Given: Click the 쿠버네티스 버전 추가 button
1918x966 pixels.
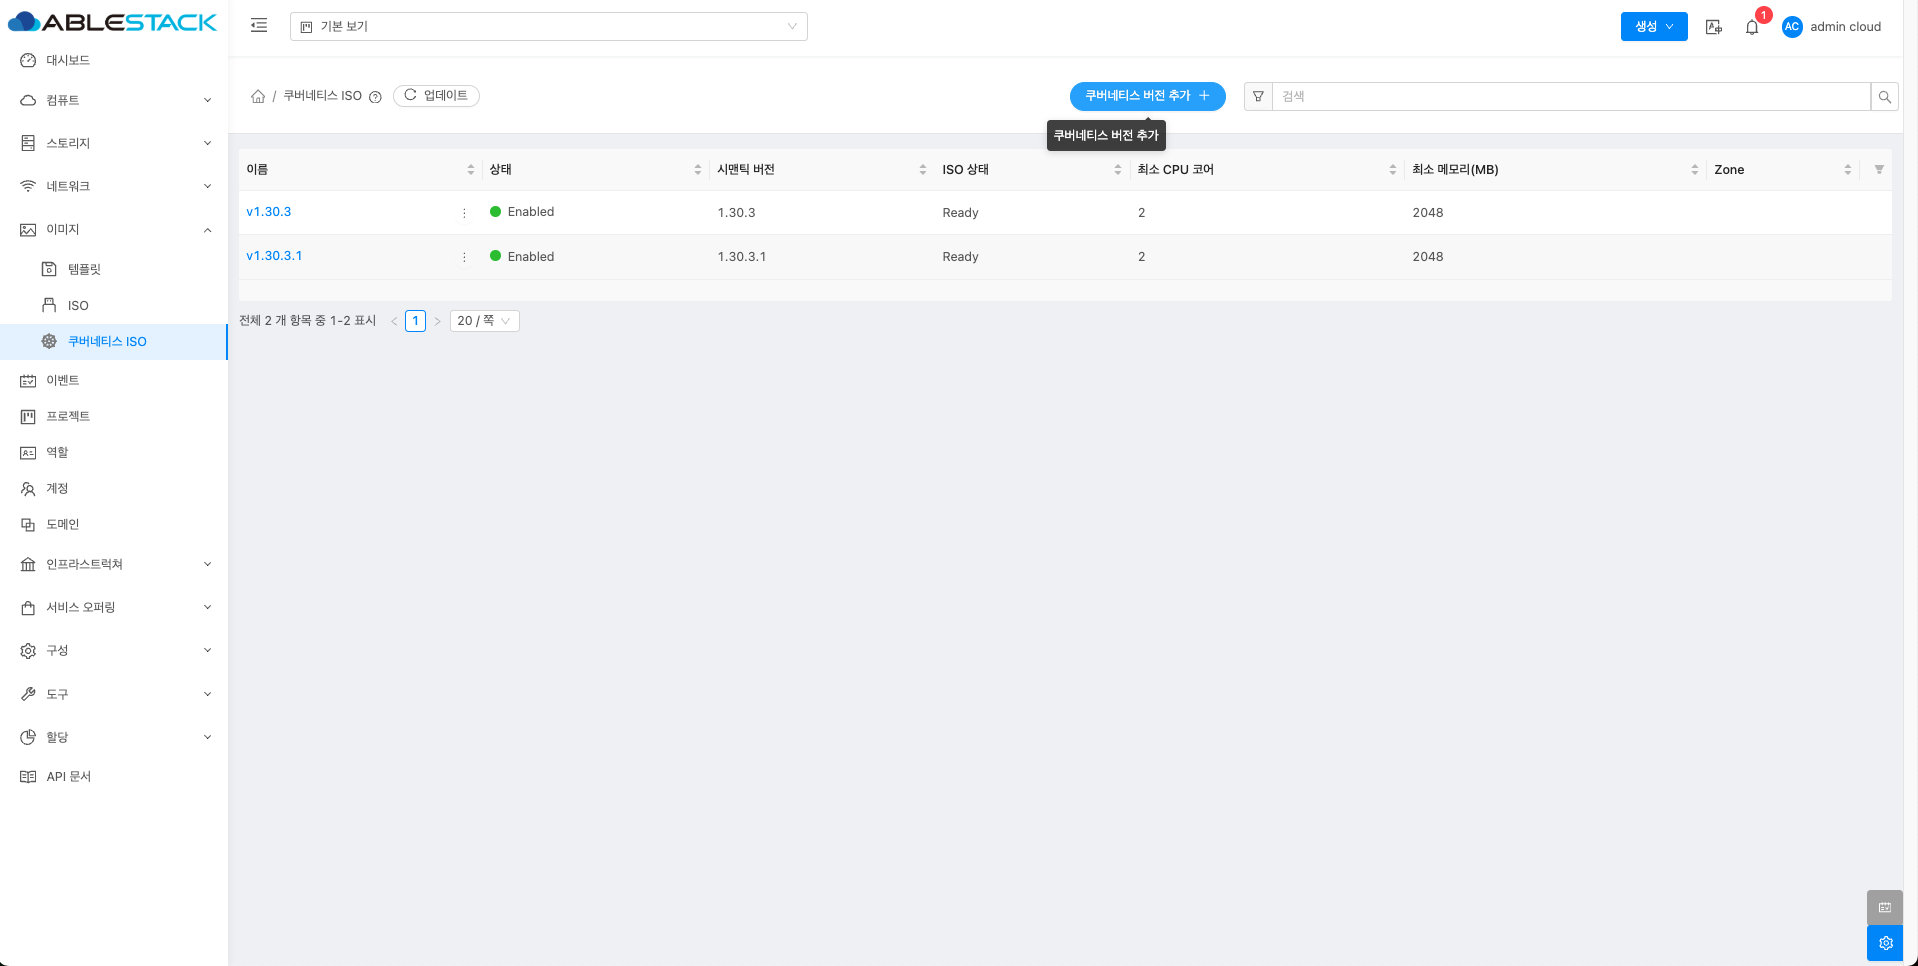Looking at the screenshot, I should [x=1147, y=96].
